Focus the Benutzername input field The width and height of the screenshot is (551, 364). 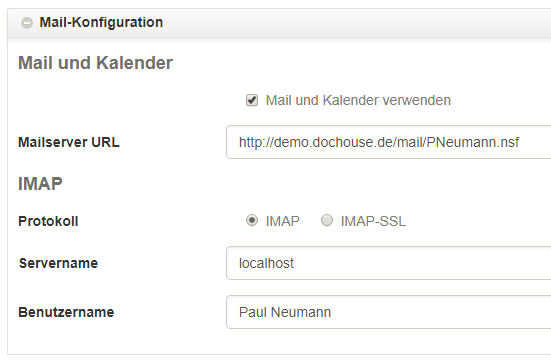(389, 312)
